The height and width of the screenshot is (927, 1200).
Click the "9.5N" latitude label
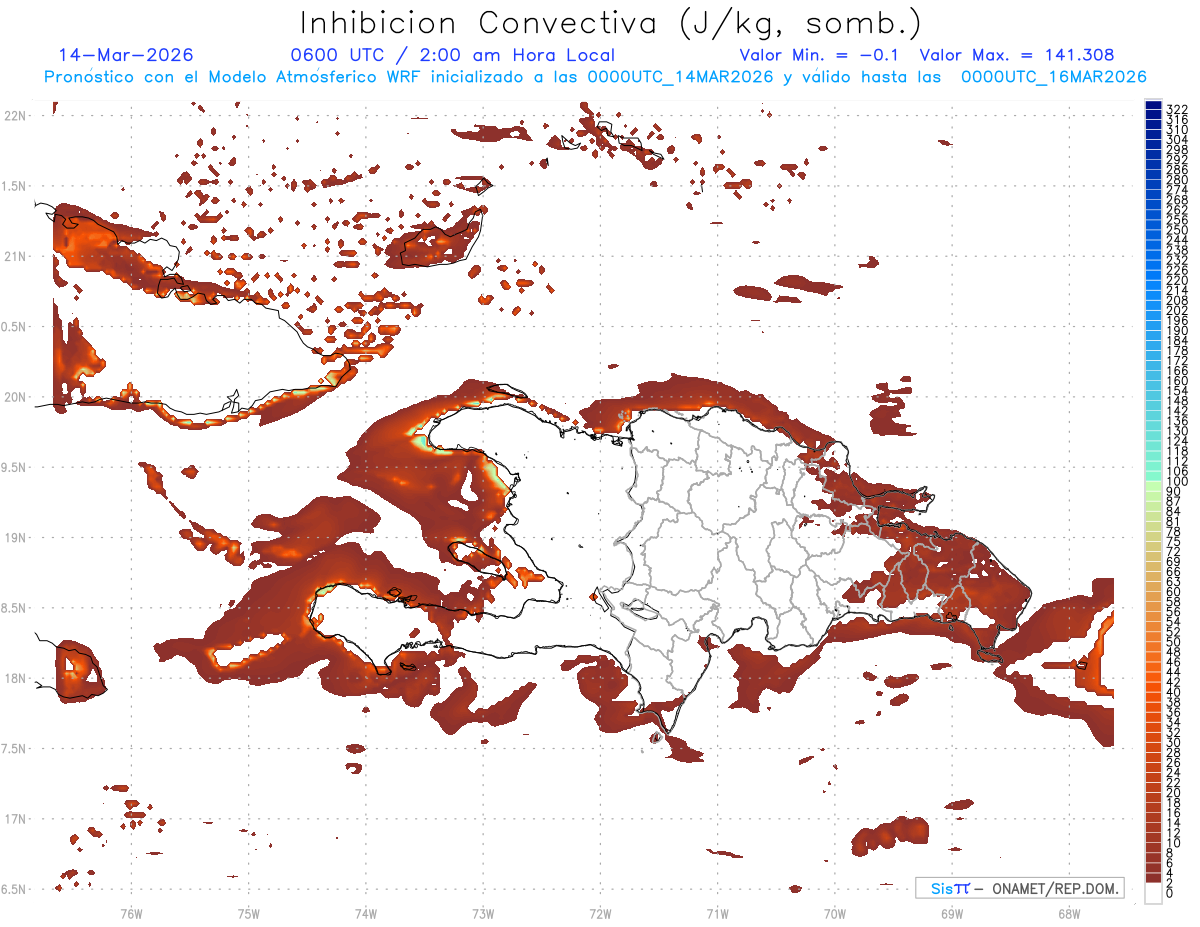click(x=14, y=468)
